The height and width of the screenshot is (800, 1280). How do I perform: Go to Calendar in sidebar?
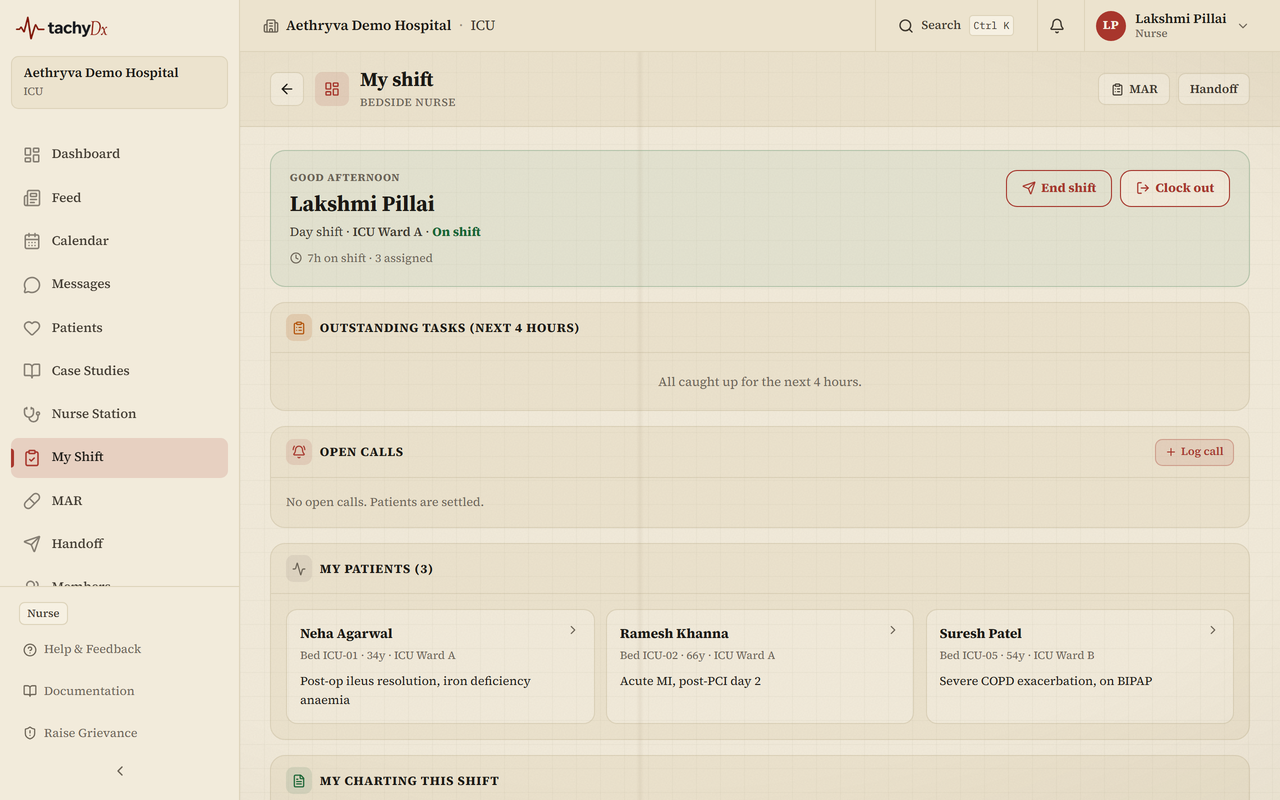tap(119, 241)
